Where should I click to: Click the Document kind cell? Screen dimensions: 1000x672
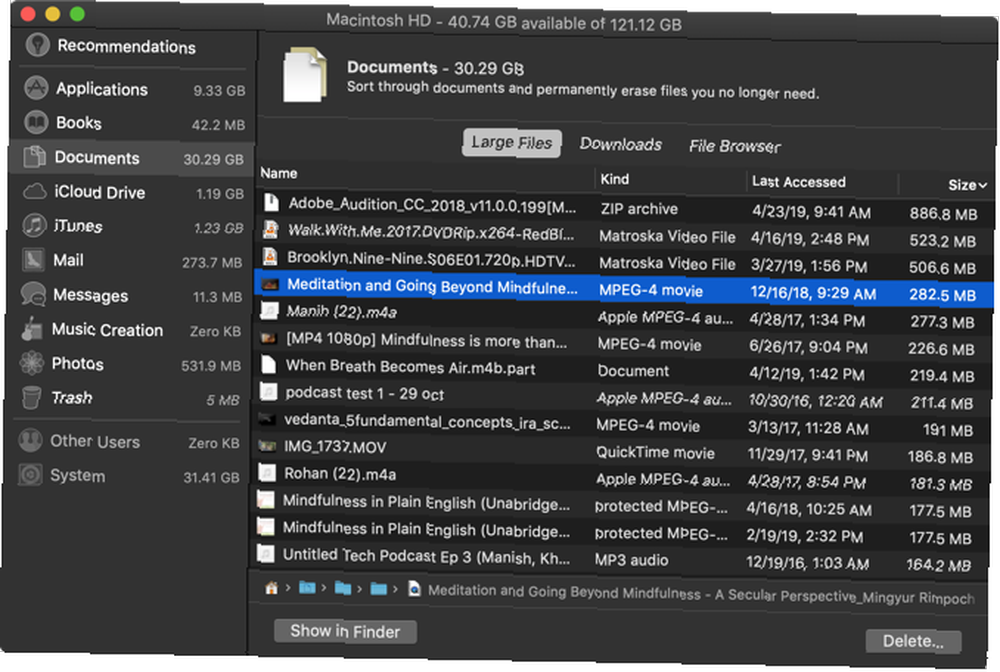pyautogui.click(x=633, y=370)
